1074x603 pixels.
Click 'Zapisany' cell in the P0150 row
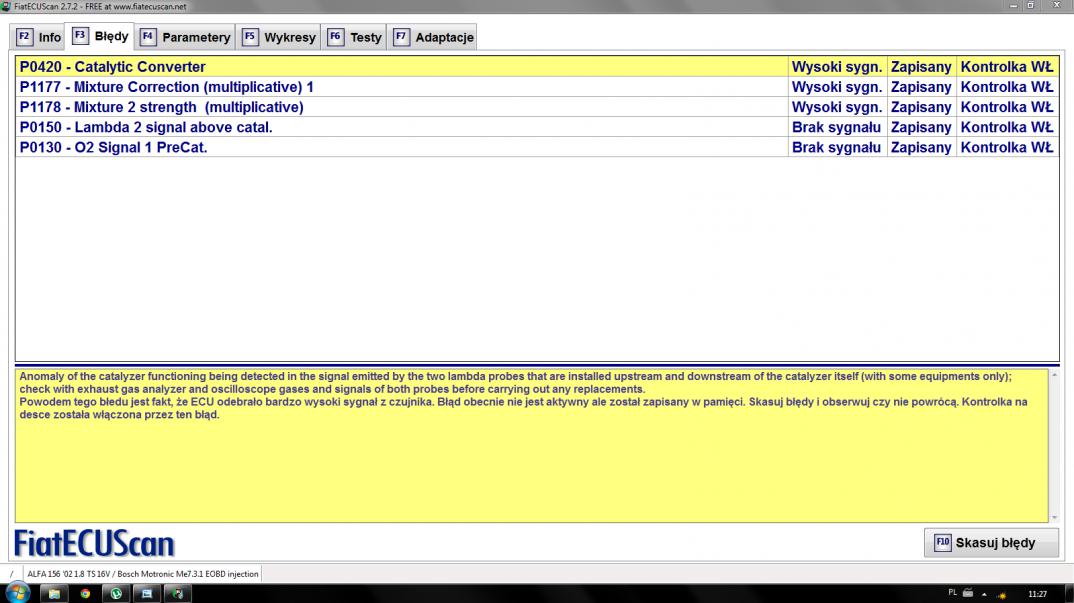coord(921,127)
